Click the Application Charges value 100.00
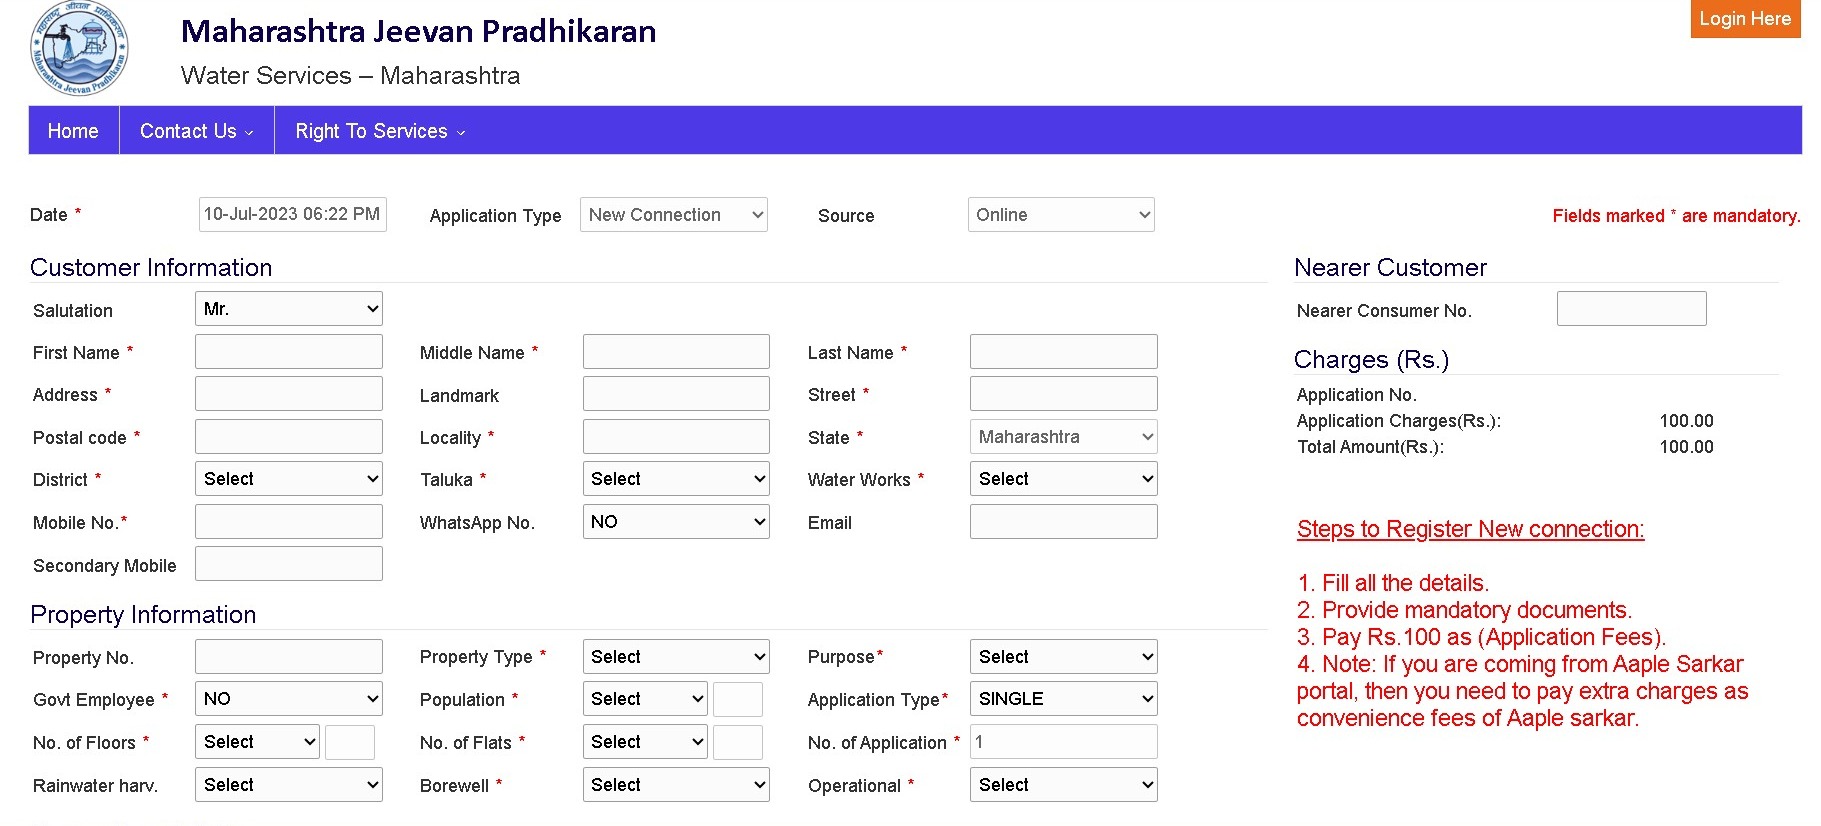The height and width of the screenshot is (826, 1821). click(1686, 421)
